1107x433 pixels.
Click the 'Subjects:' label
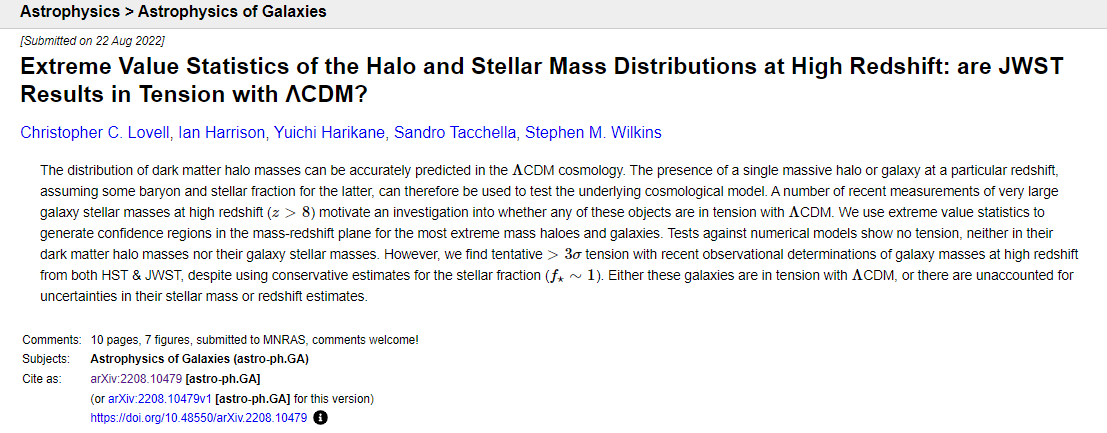(46, 358)
